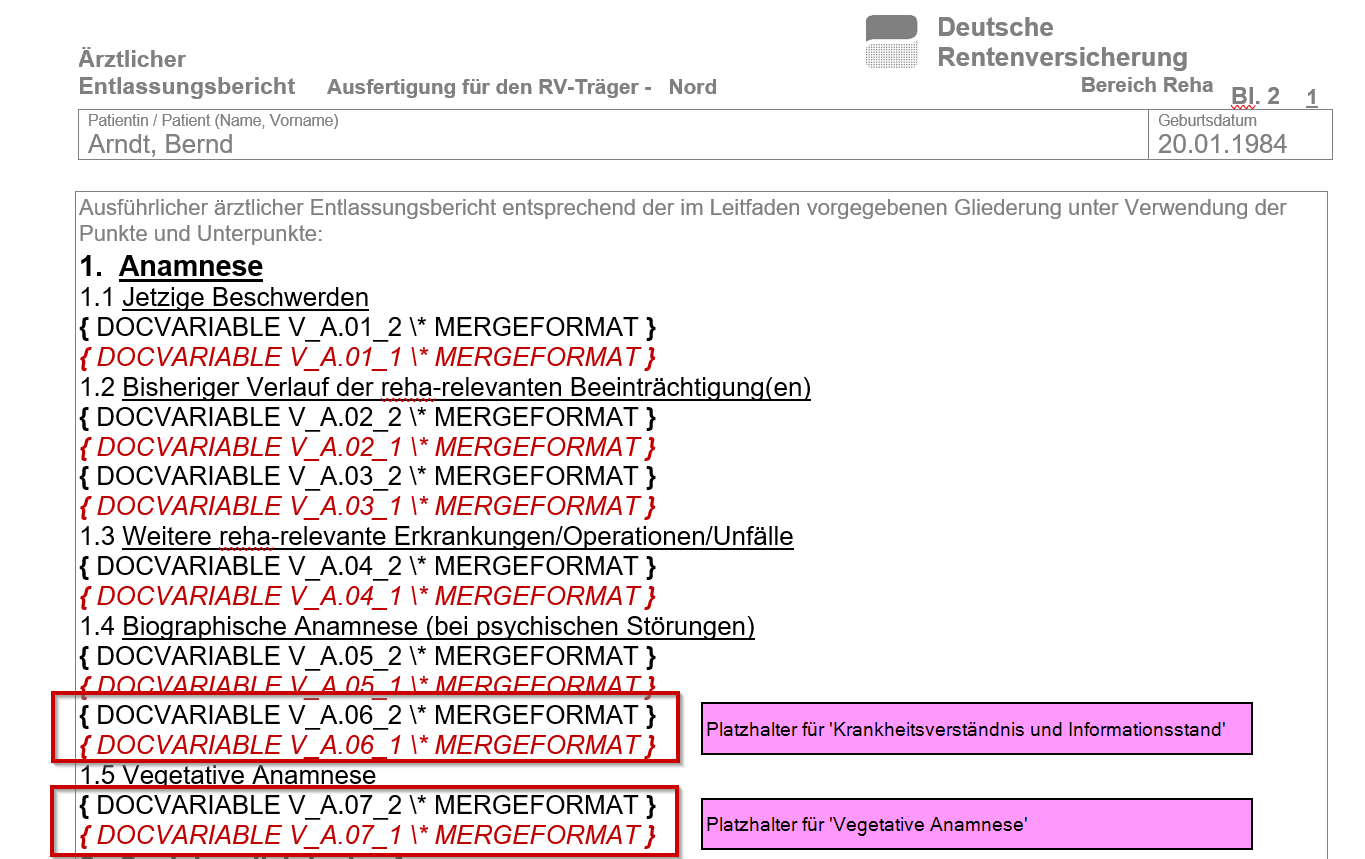
Task: Click the red DOCVARIABLE V_A.03_1 field
Action: pyautogui.click(x=367, y=506)
